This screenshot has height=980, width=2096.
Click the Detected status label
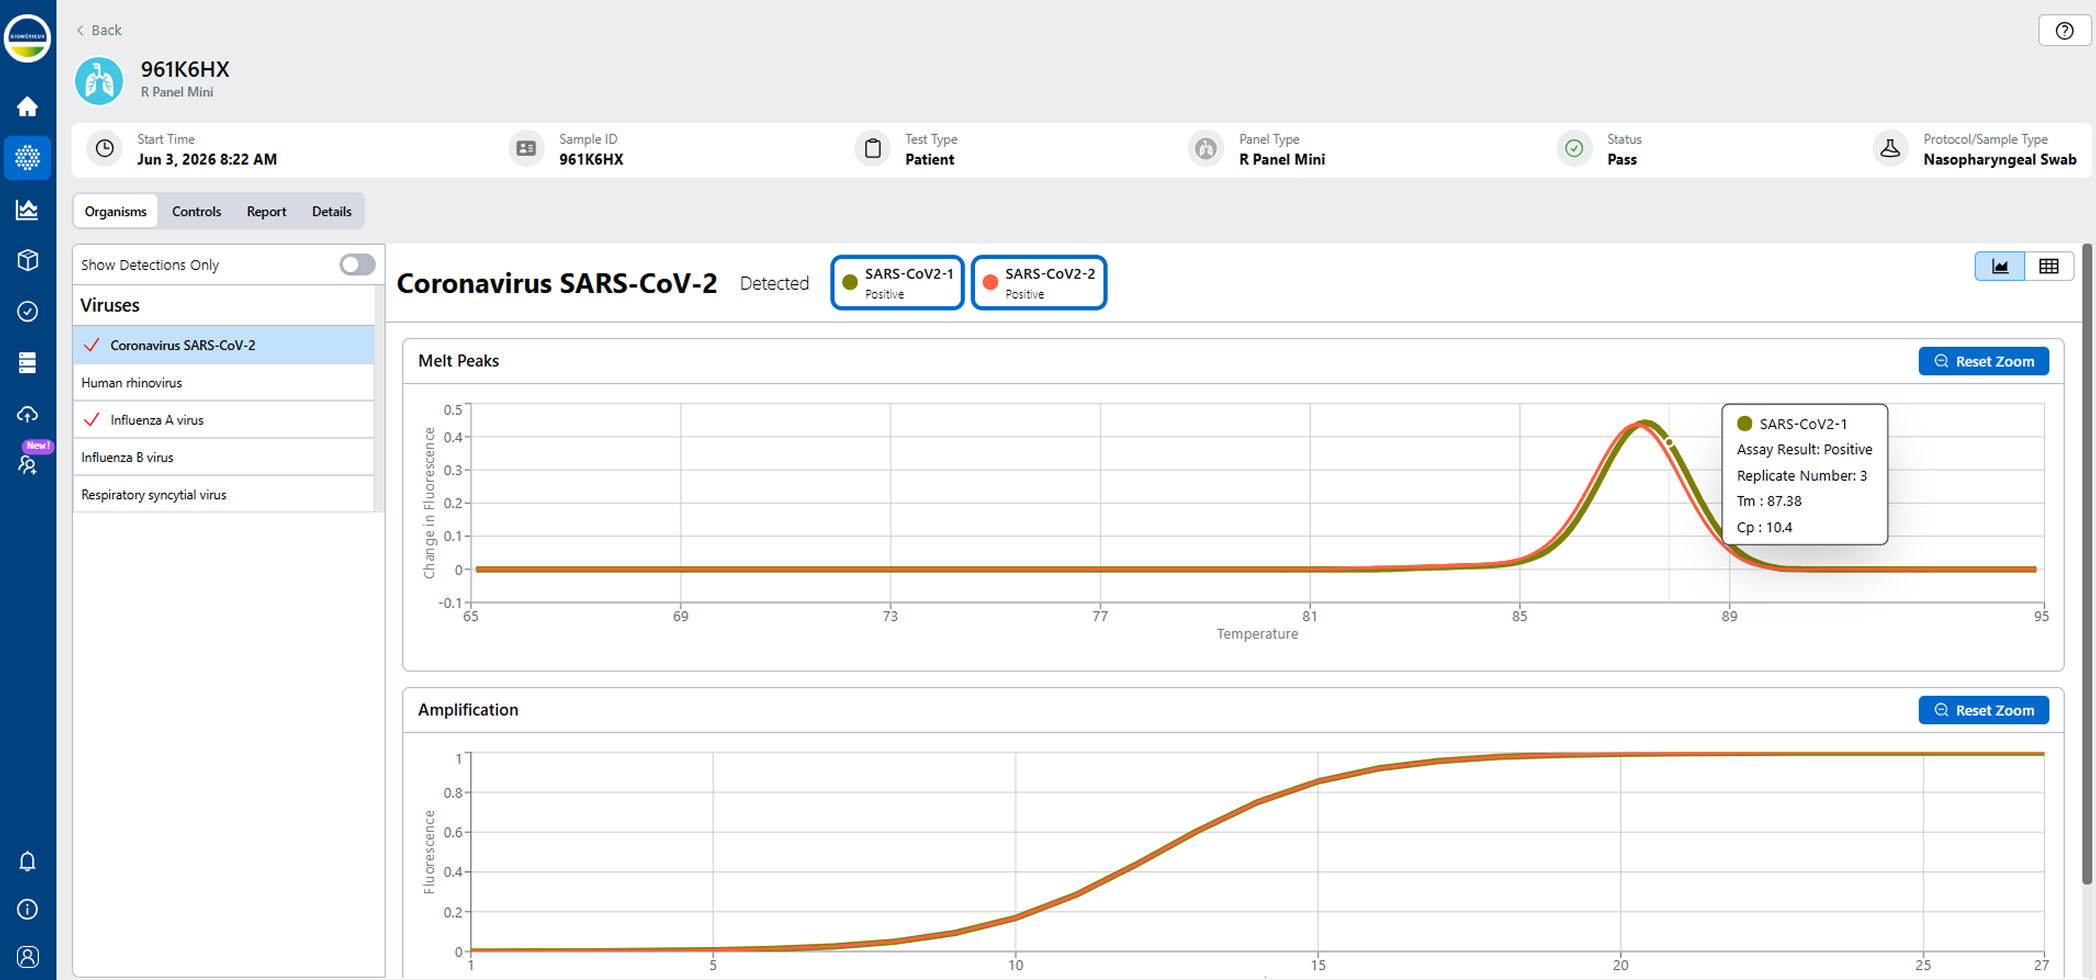(x=774, y=283)
